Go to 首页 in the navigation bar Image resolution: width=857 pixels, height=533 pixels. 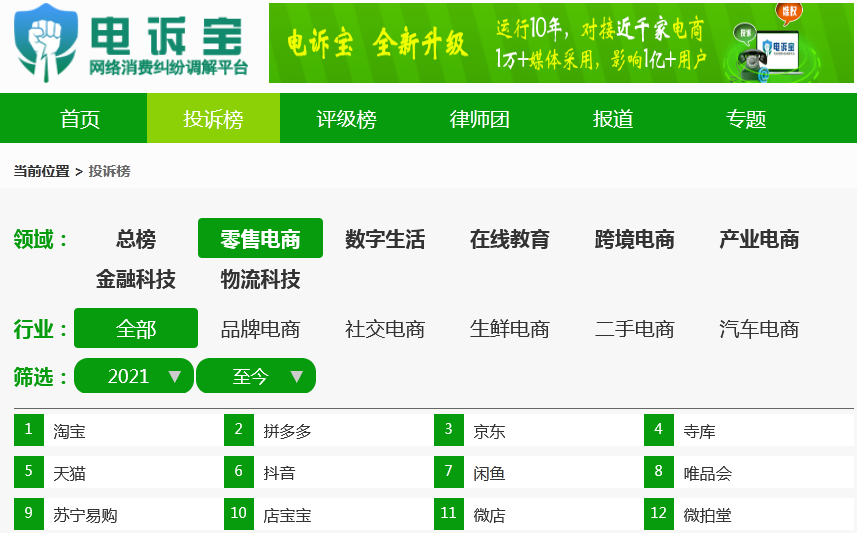80,119
